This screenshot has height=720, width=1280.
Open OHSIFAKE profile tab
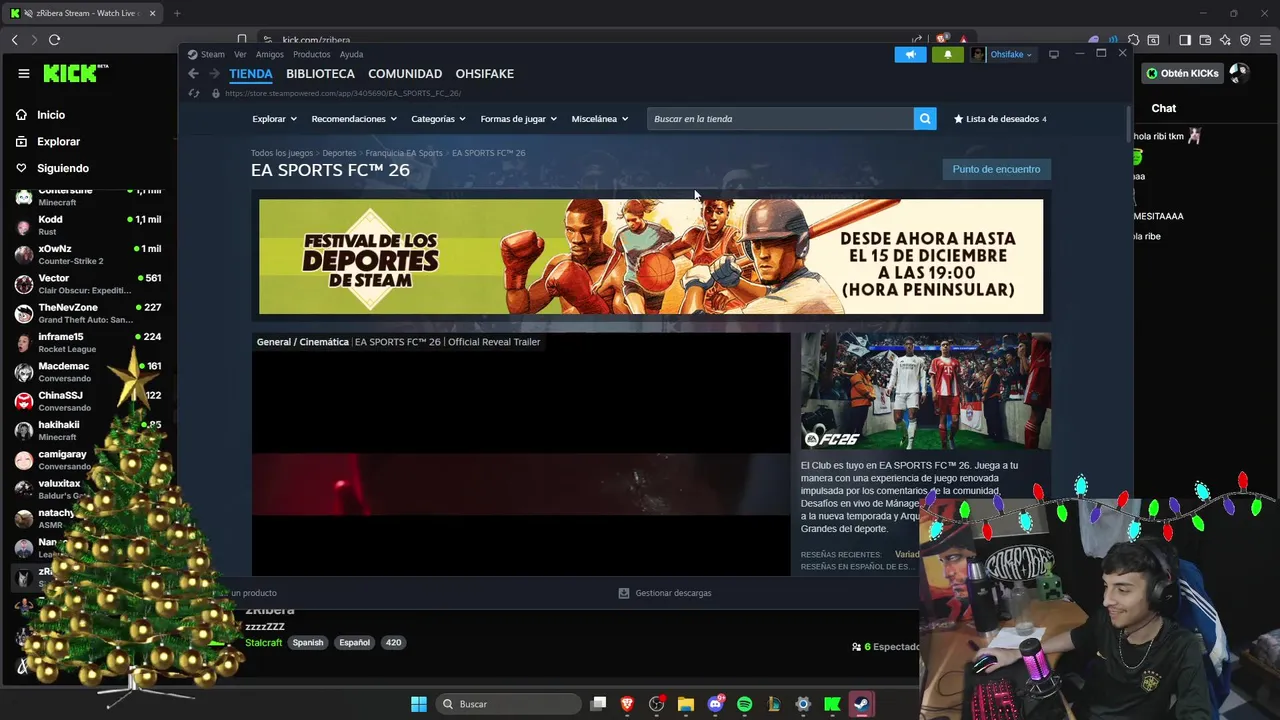pyautogui.click(x=485, y=74)
